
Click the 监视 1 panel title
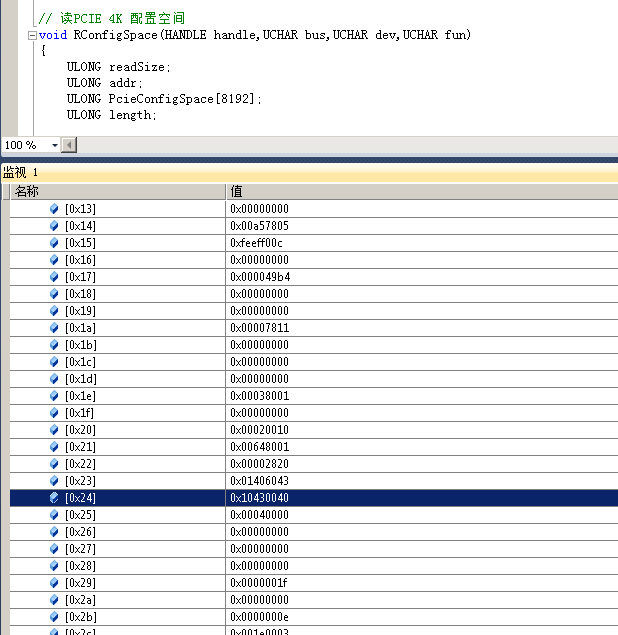click(x=20, y=173)
